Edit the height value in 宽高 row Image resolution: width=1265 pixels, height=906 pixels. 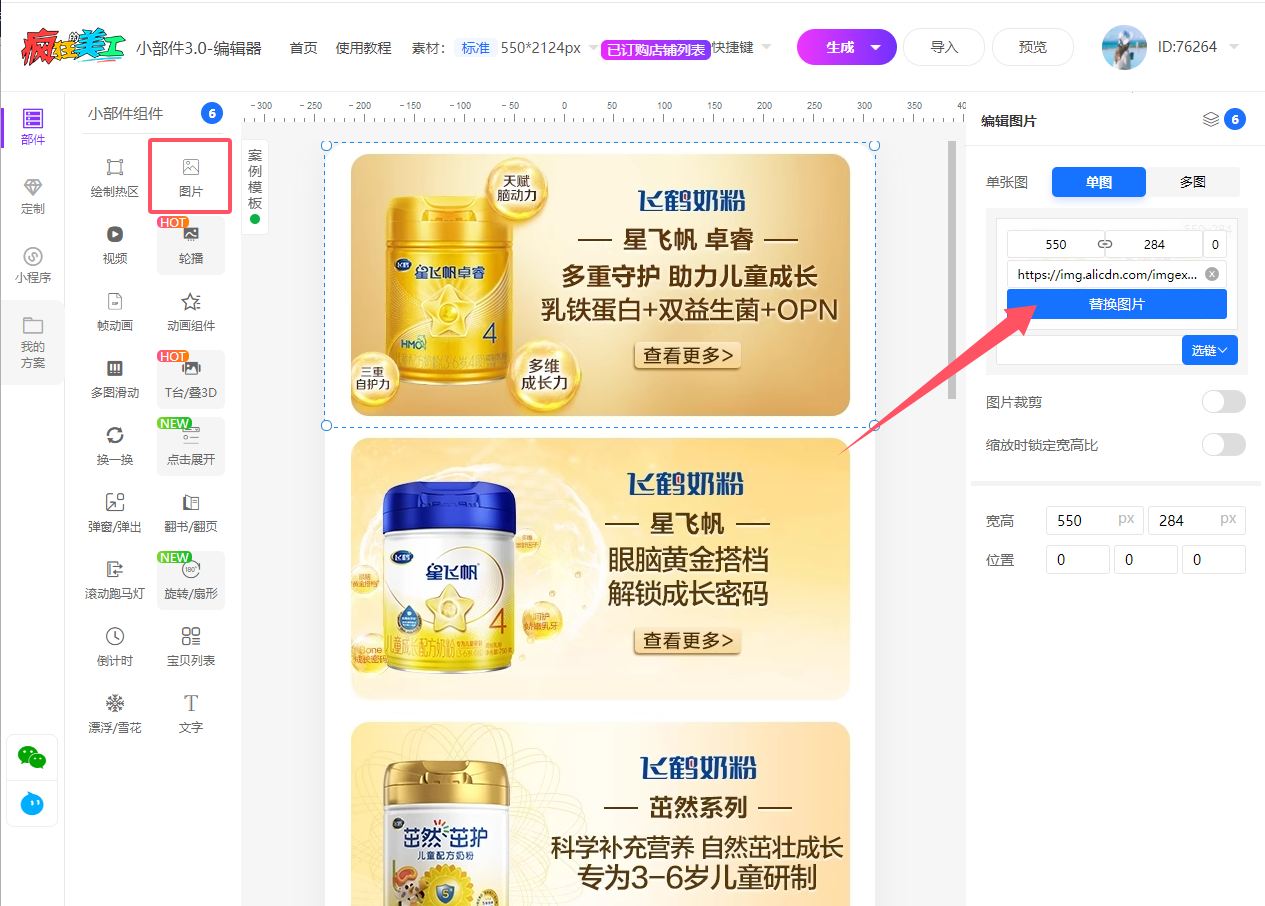click(x=1196, y=520)
